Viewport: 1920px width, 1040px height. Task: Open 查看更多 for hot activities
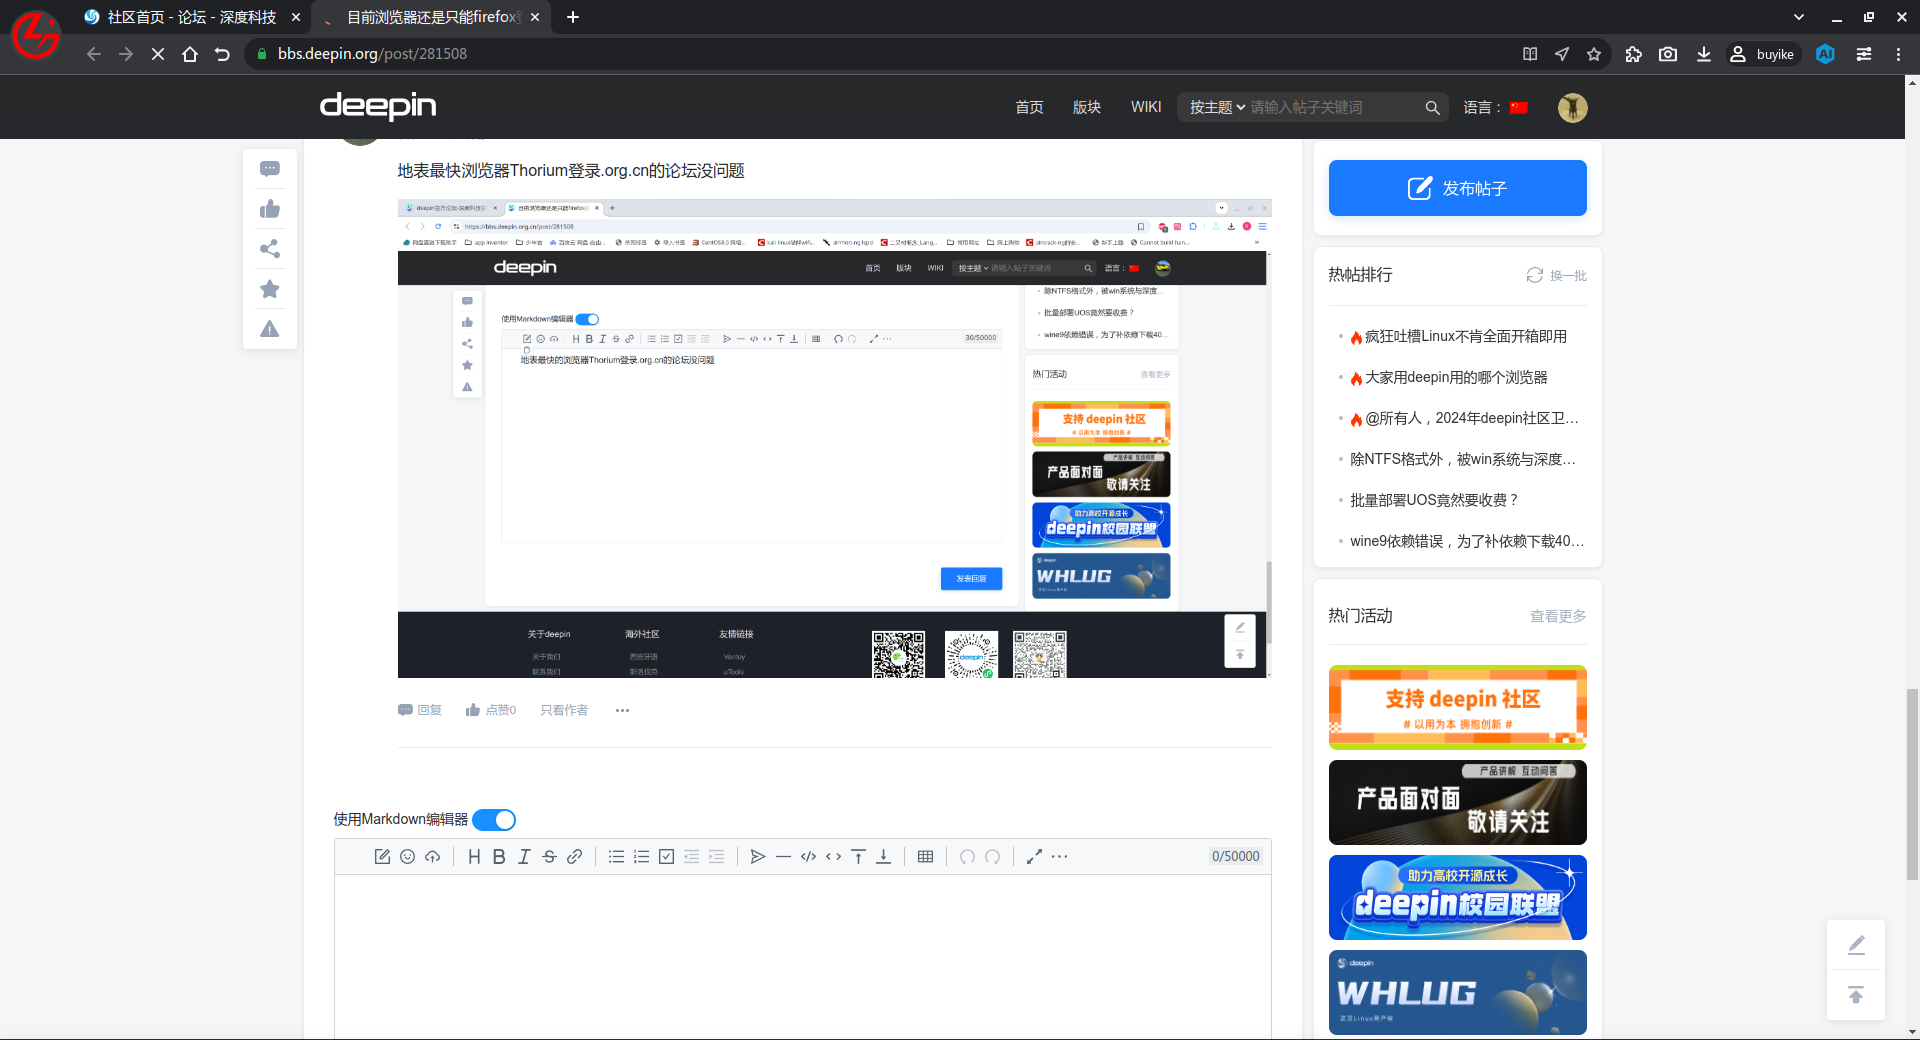pyautogui.click(x=1558, y=616)
